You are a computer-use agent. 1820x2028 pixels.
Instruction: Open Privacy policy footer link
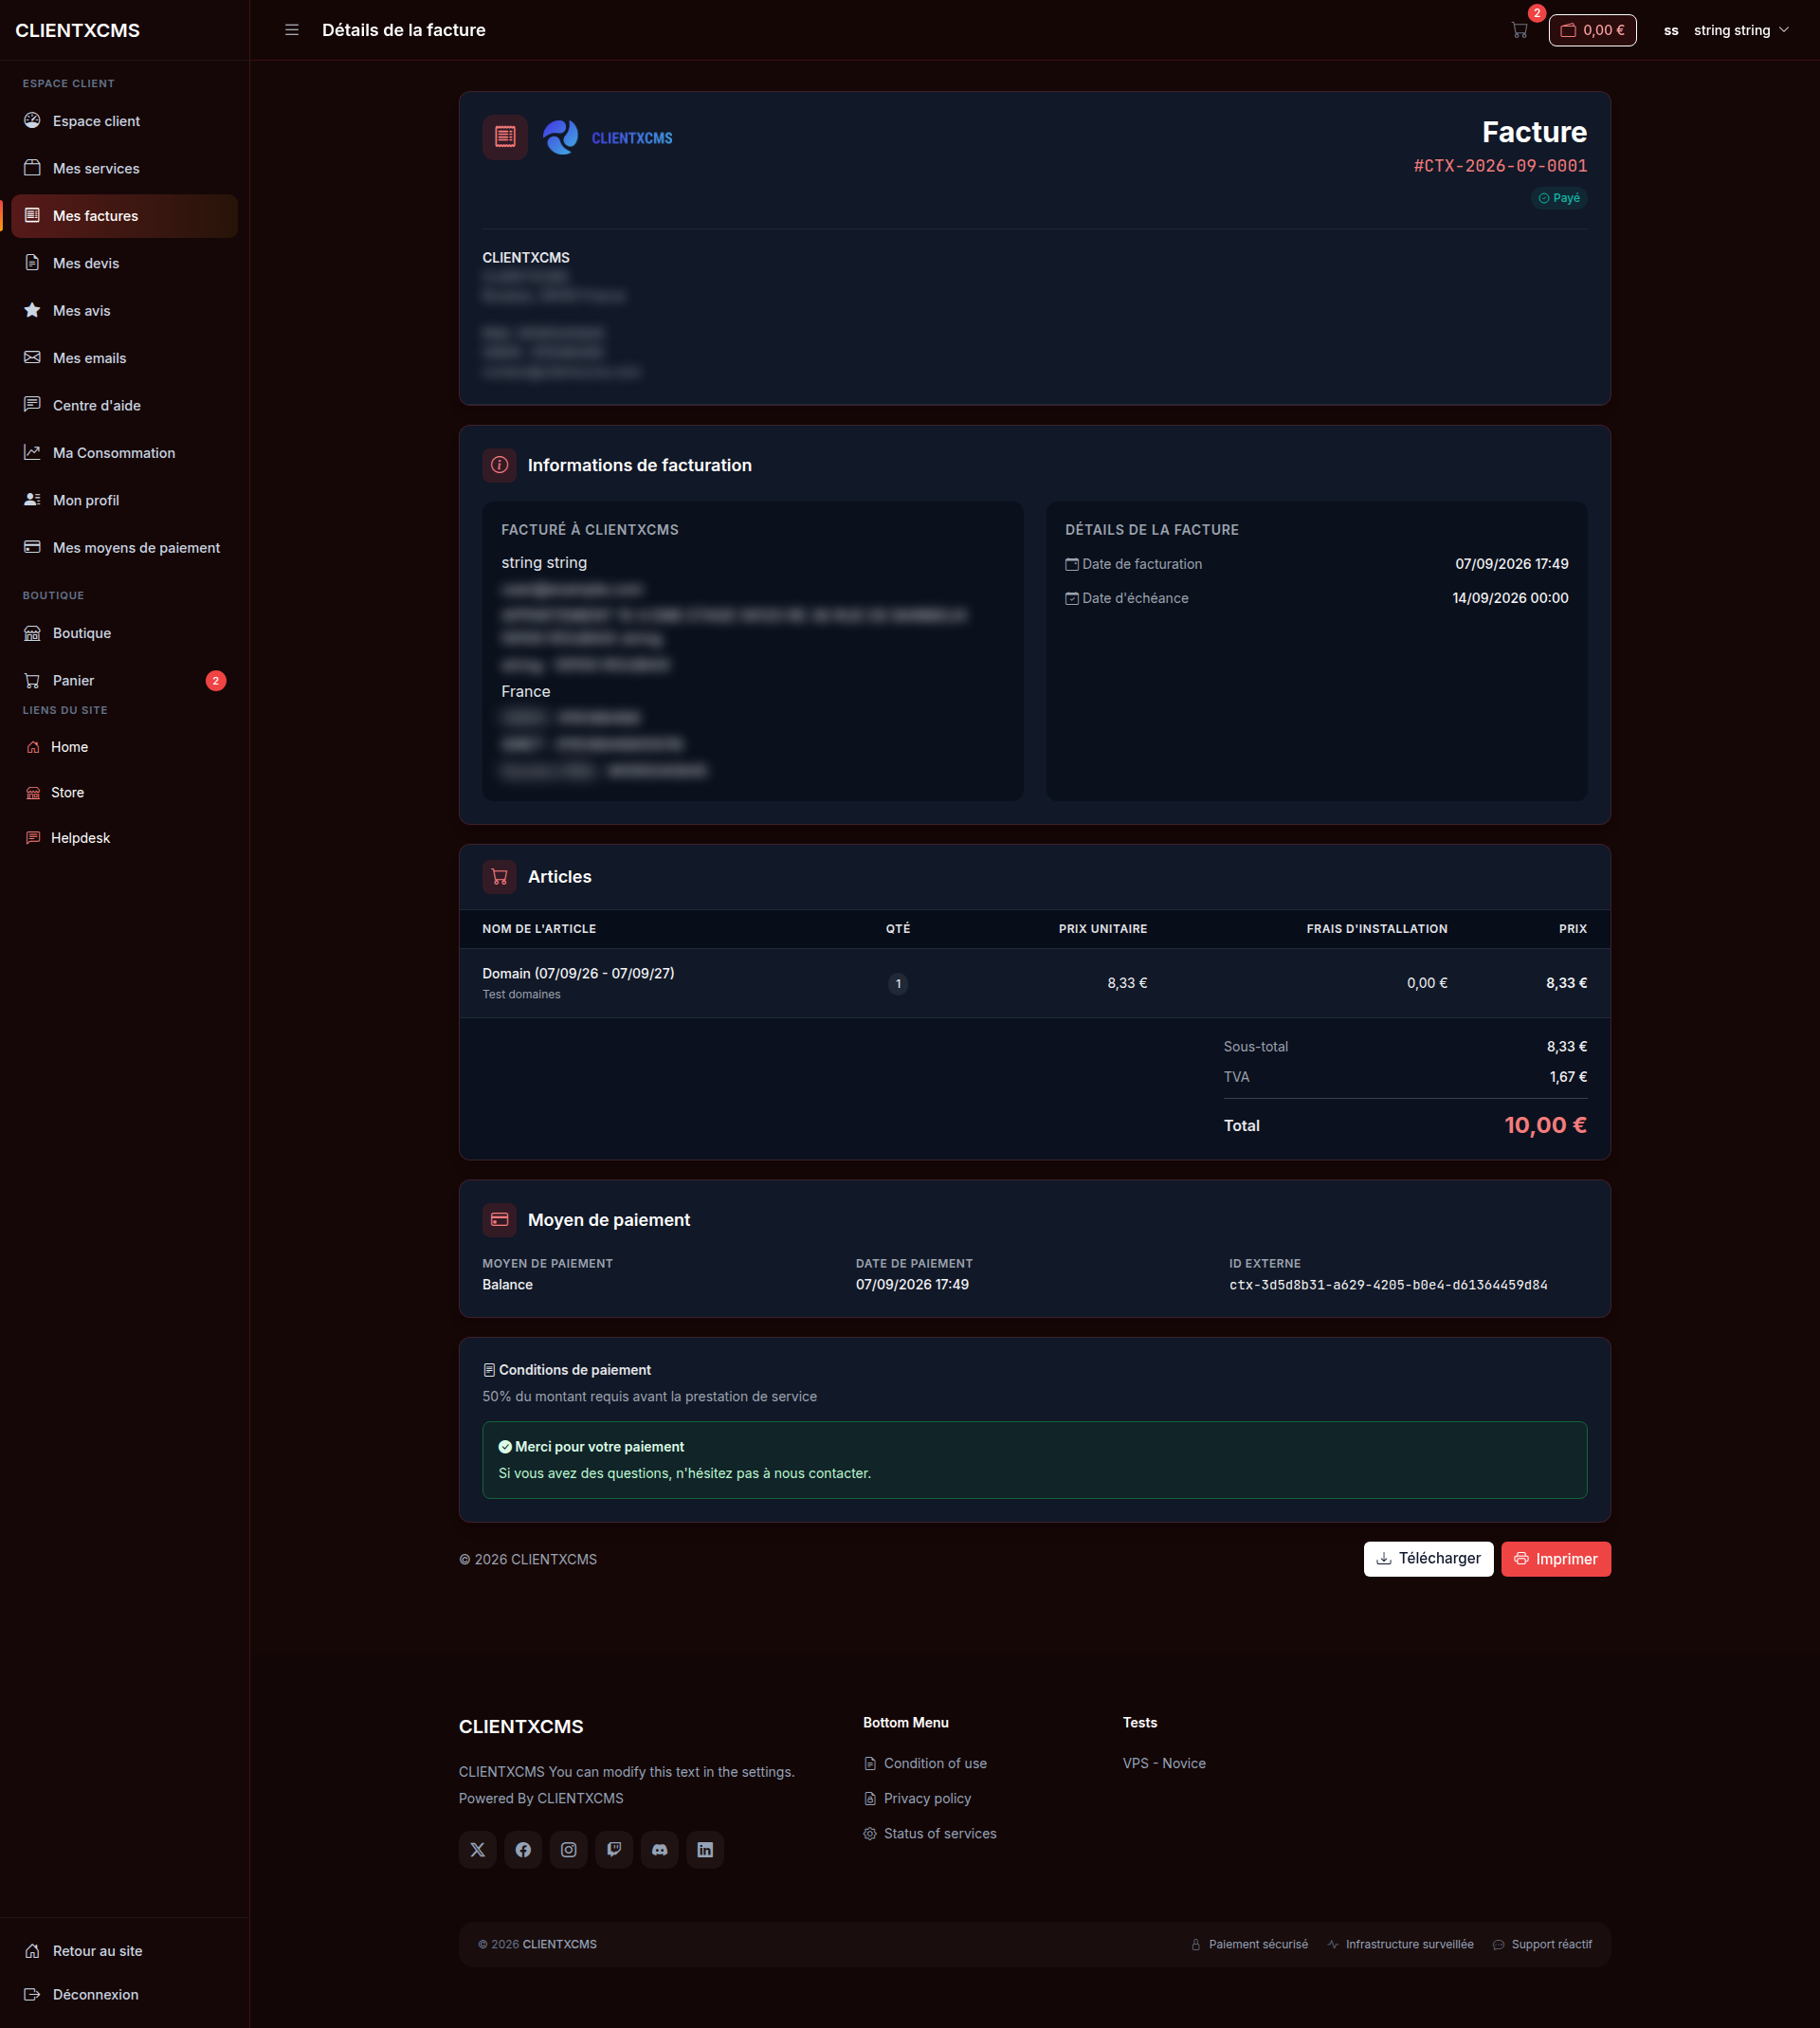pos(917,1798)
